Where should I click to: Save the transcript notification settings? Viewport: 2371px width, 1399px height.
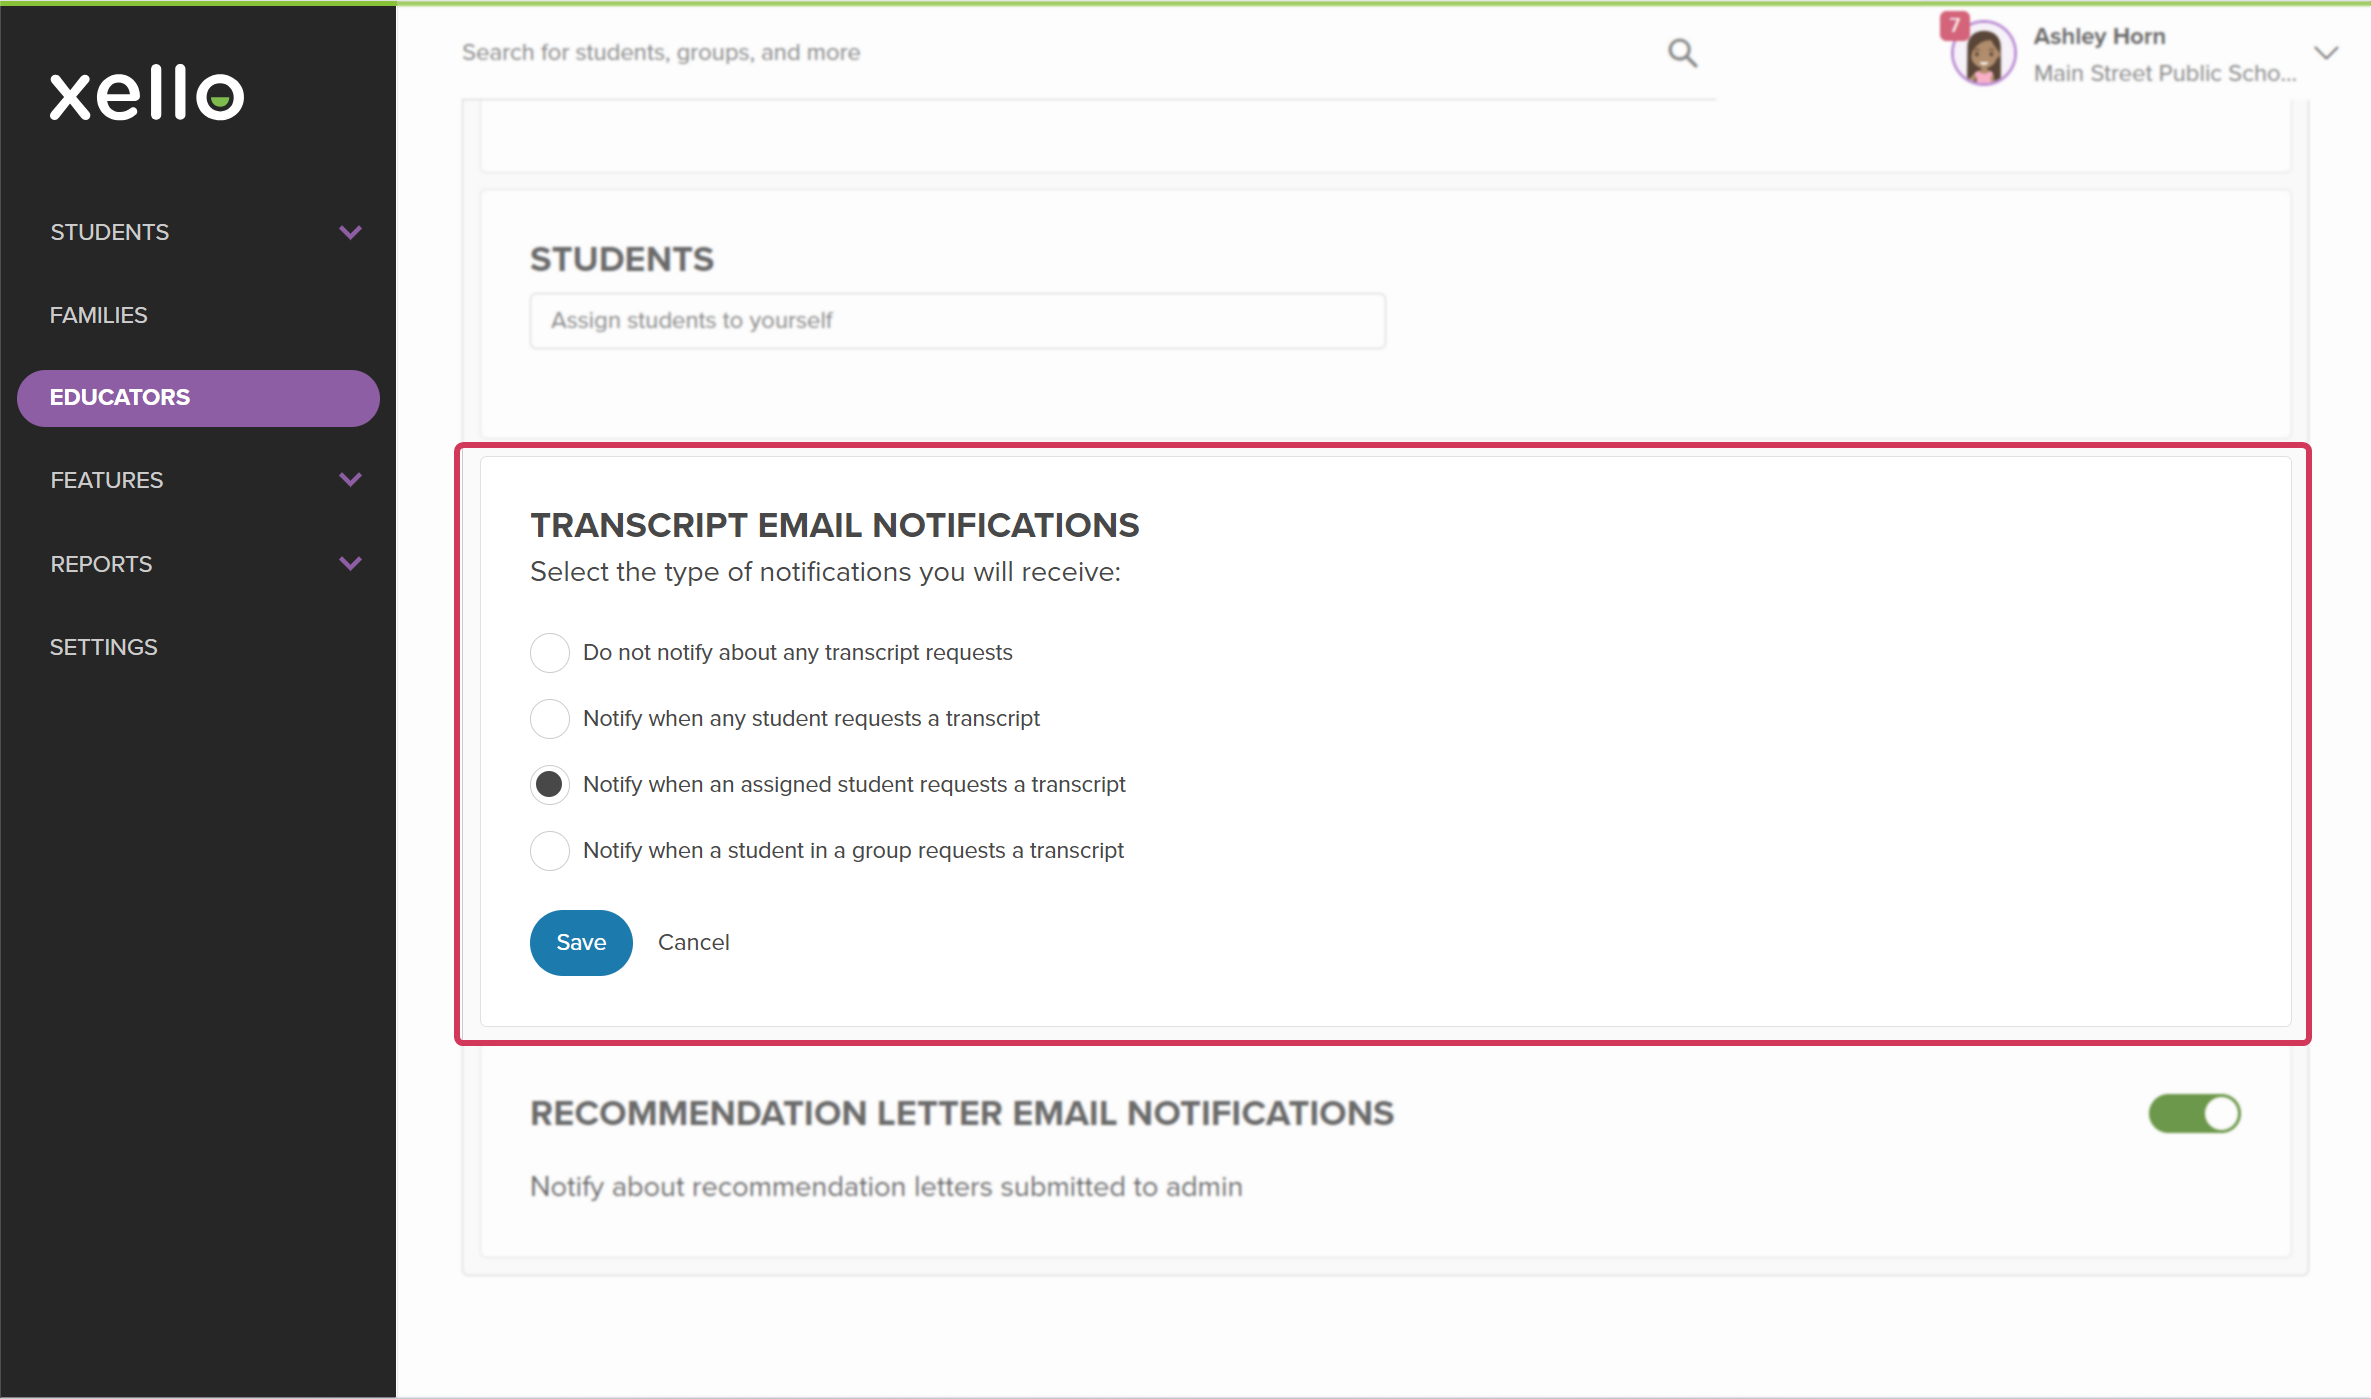click(x=581, y=942)
